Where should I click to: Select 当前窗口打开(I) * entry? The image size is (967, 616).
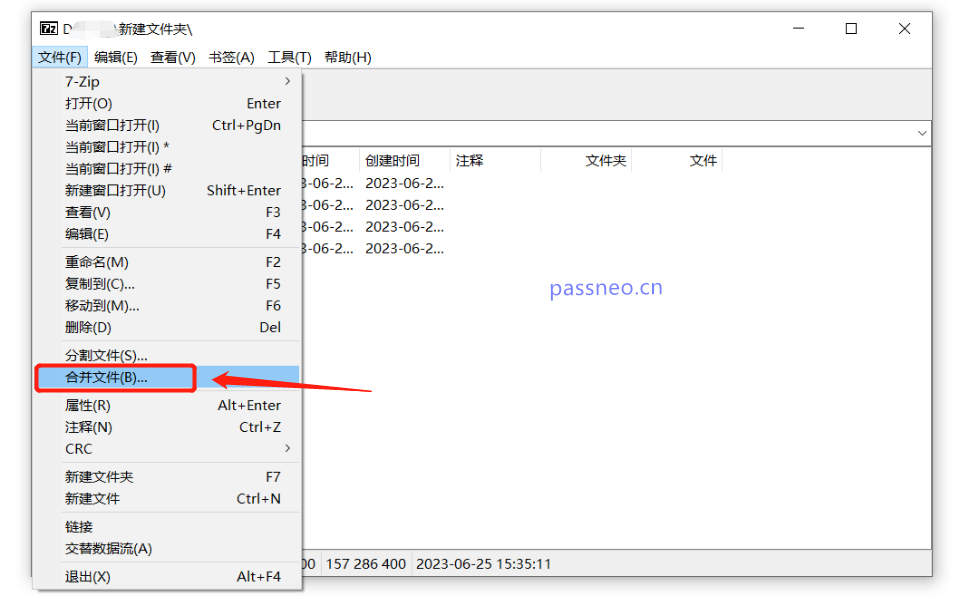coord(167,147)
